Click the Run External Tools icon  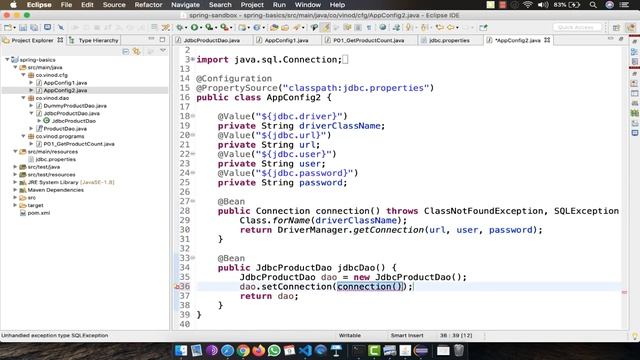pos(224,27)
